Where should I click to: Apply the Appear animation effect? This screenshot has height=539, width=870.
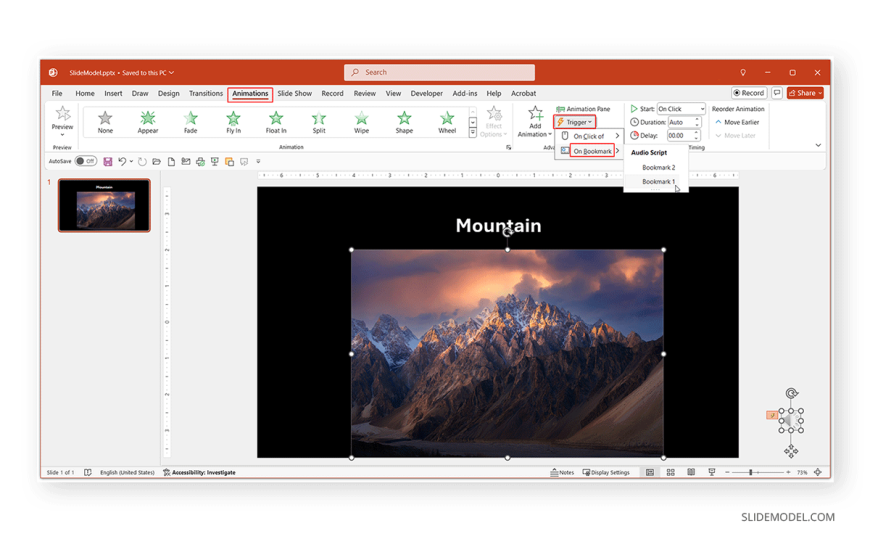click(148, 122)
